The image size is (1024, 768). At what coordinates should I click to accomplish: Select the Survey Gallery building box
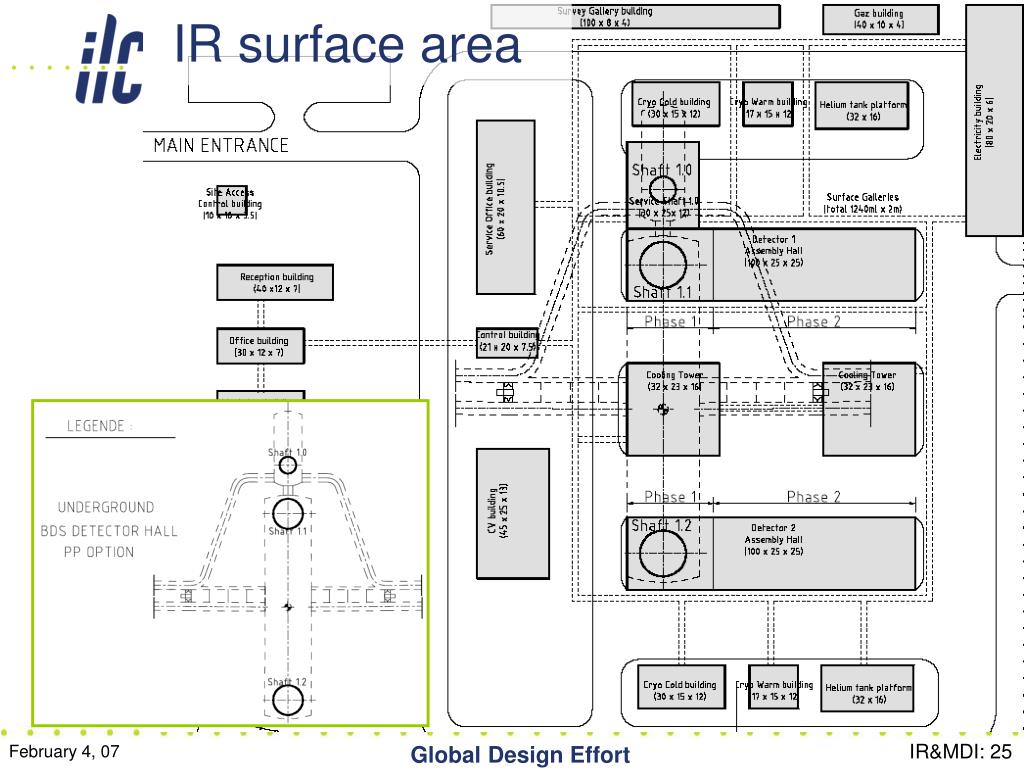coord(635,17)
